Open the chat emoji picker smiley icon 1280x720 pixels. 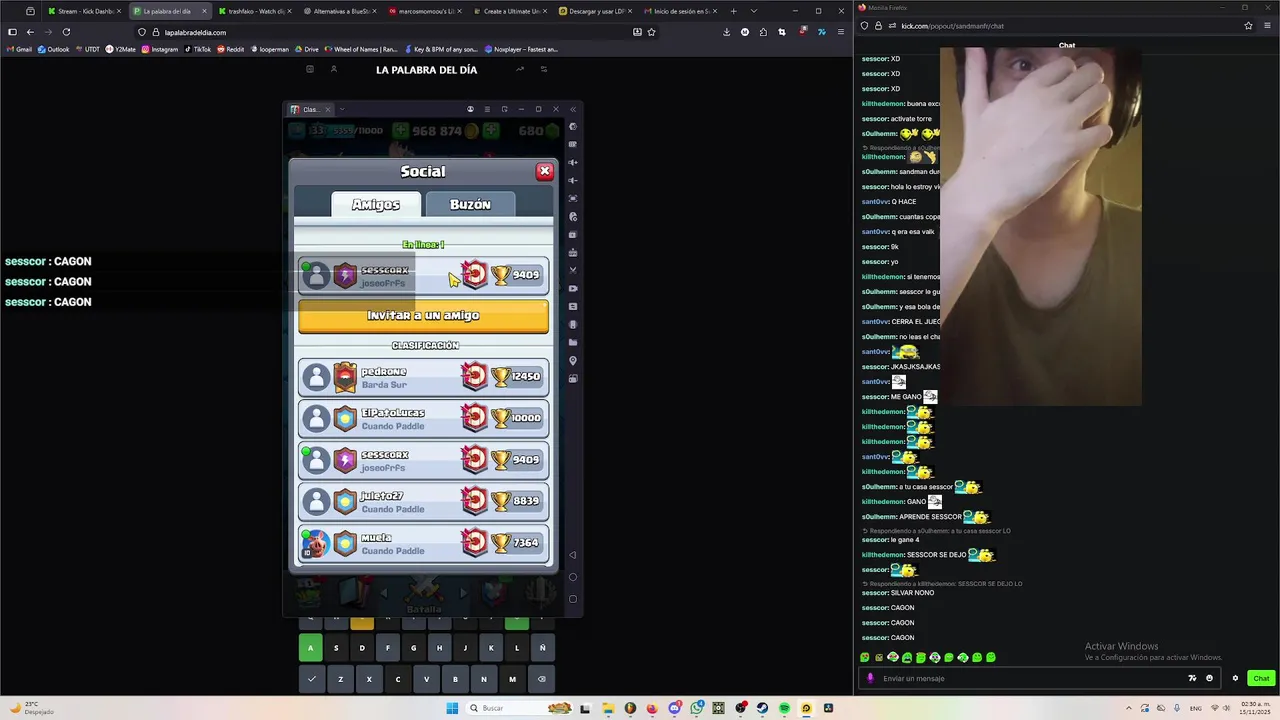coord(1209,678)
